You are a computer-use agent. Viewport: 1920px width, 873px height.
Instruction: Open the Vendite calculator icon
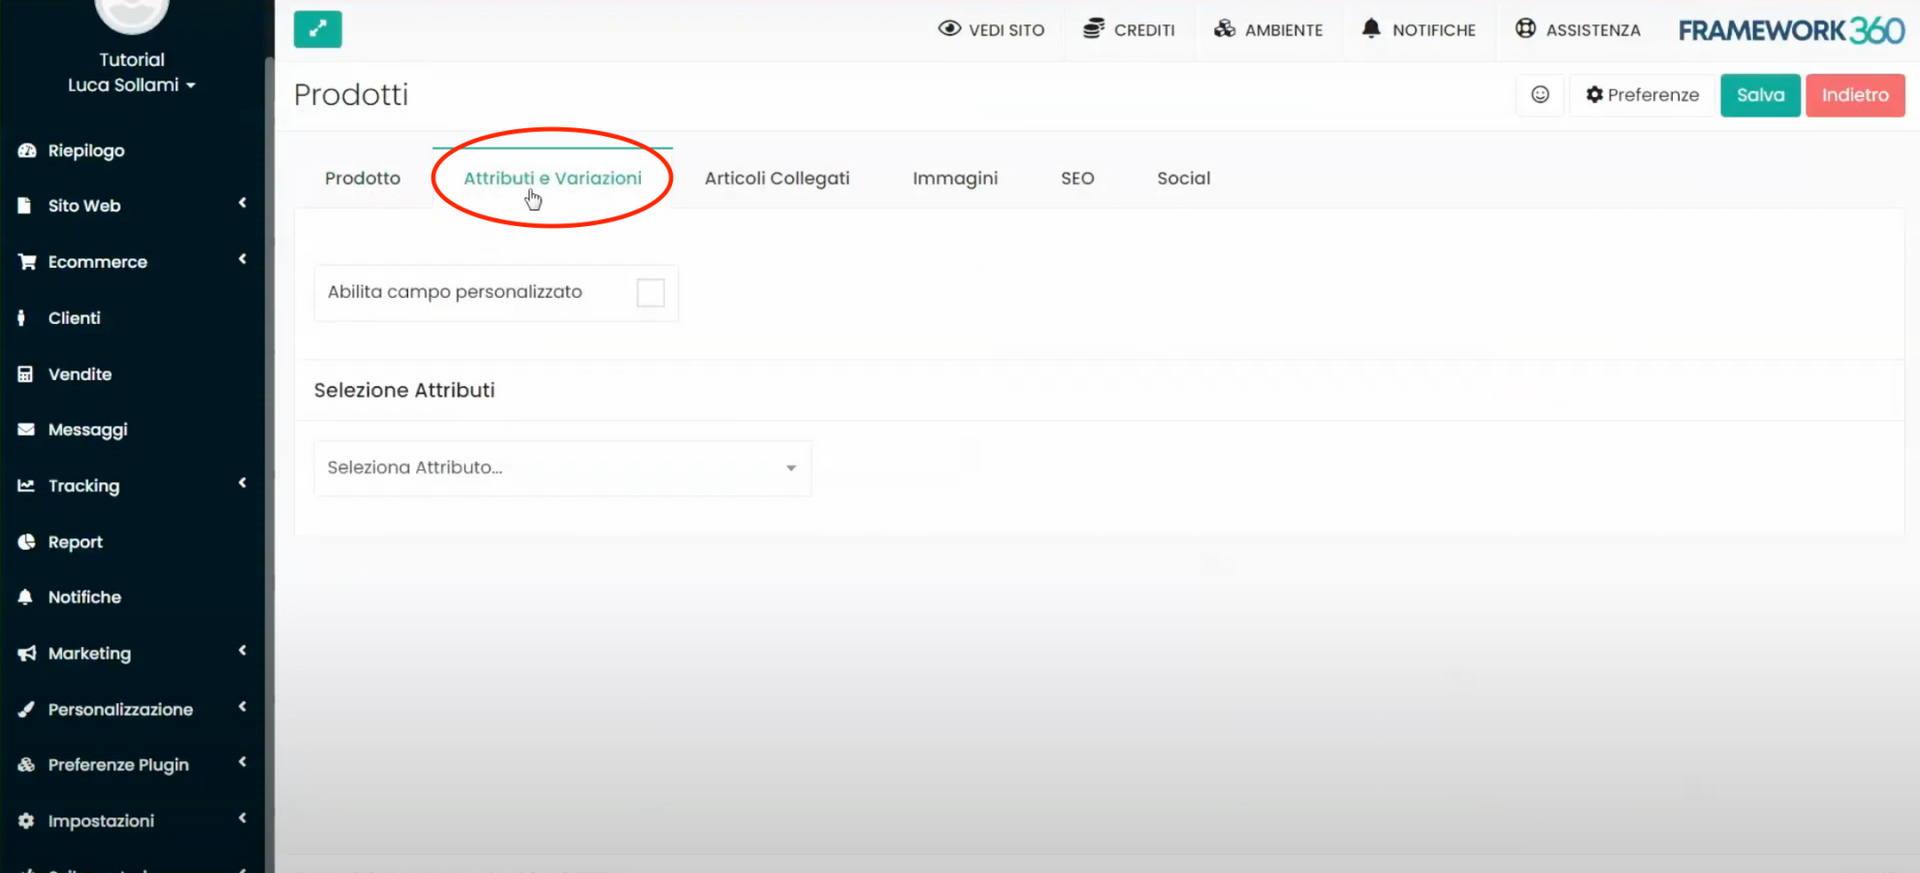27,374
